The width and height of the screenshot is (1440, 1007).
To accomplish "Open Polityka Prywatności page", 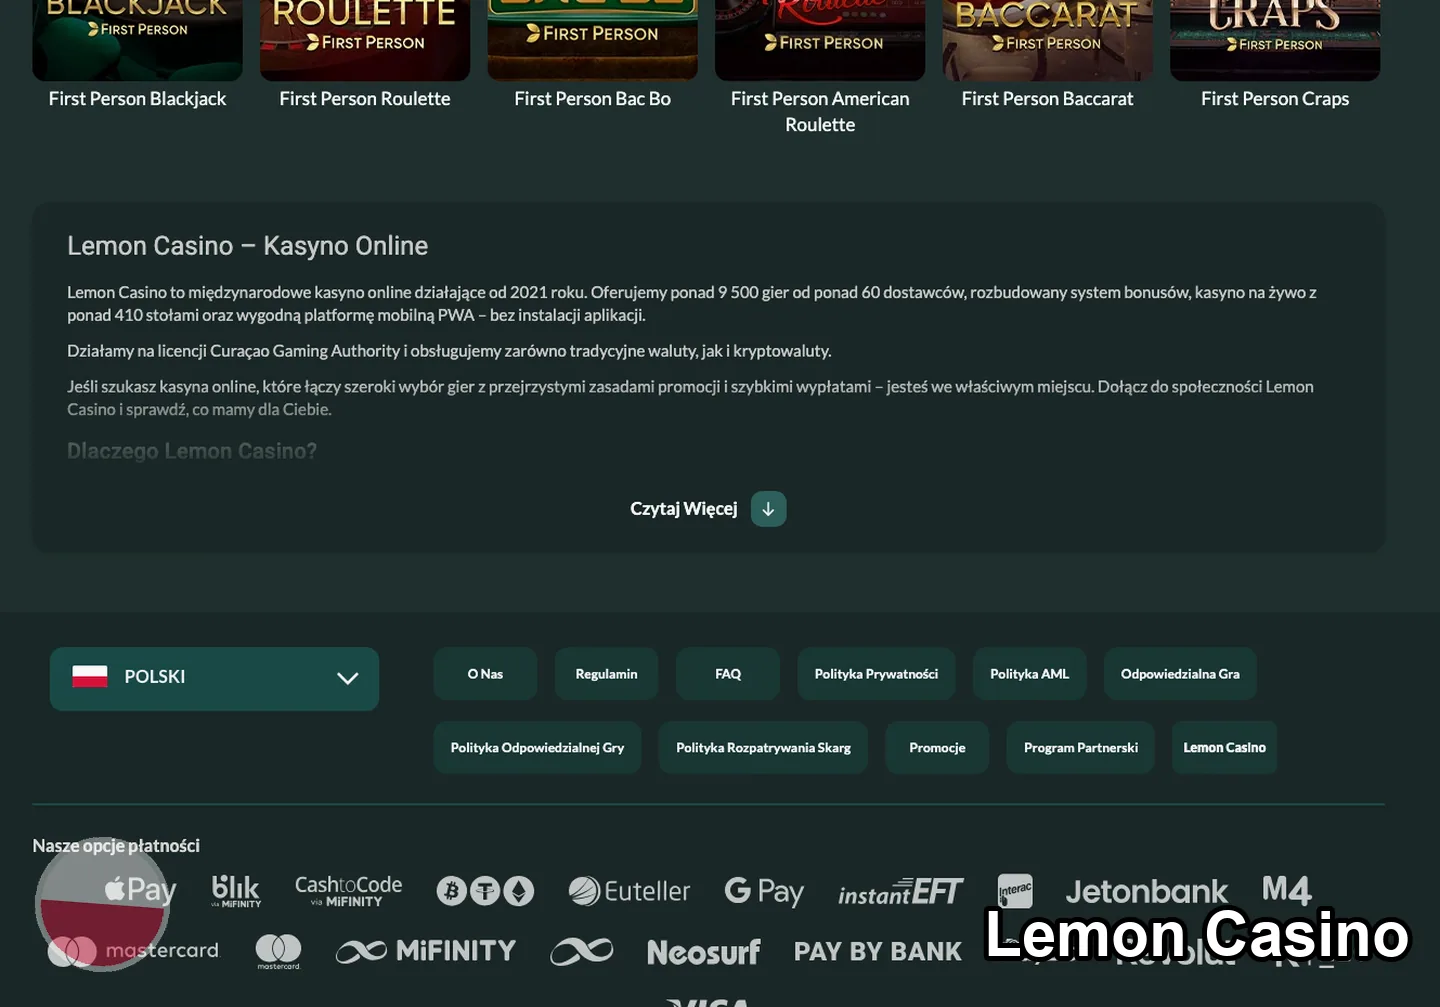I will (876, 674).
